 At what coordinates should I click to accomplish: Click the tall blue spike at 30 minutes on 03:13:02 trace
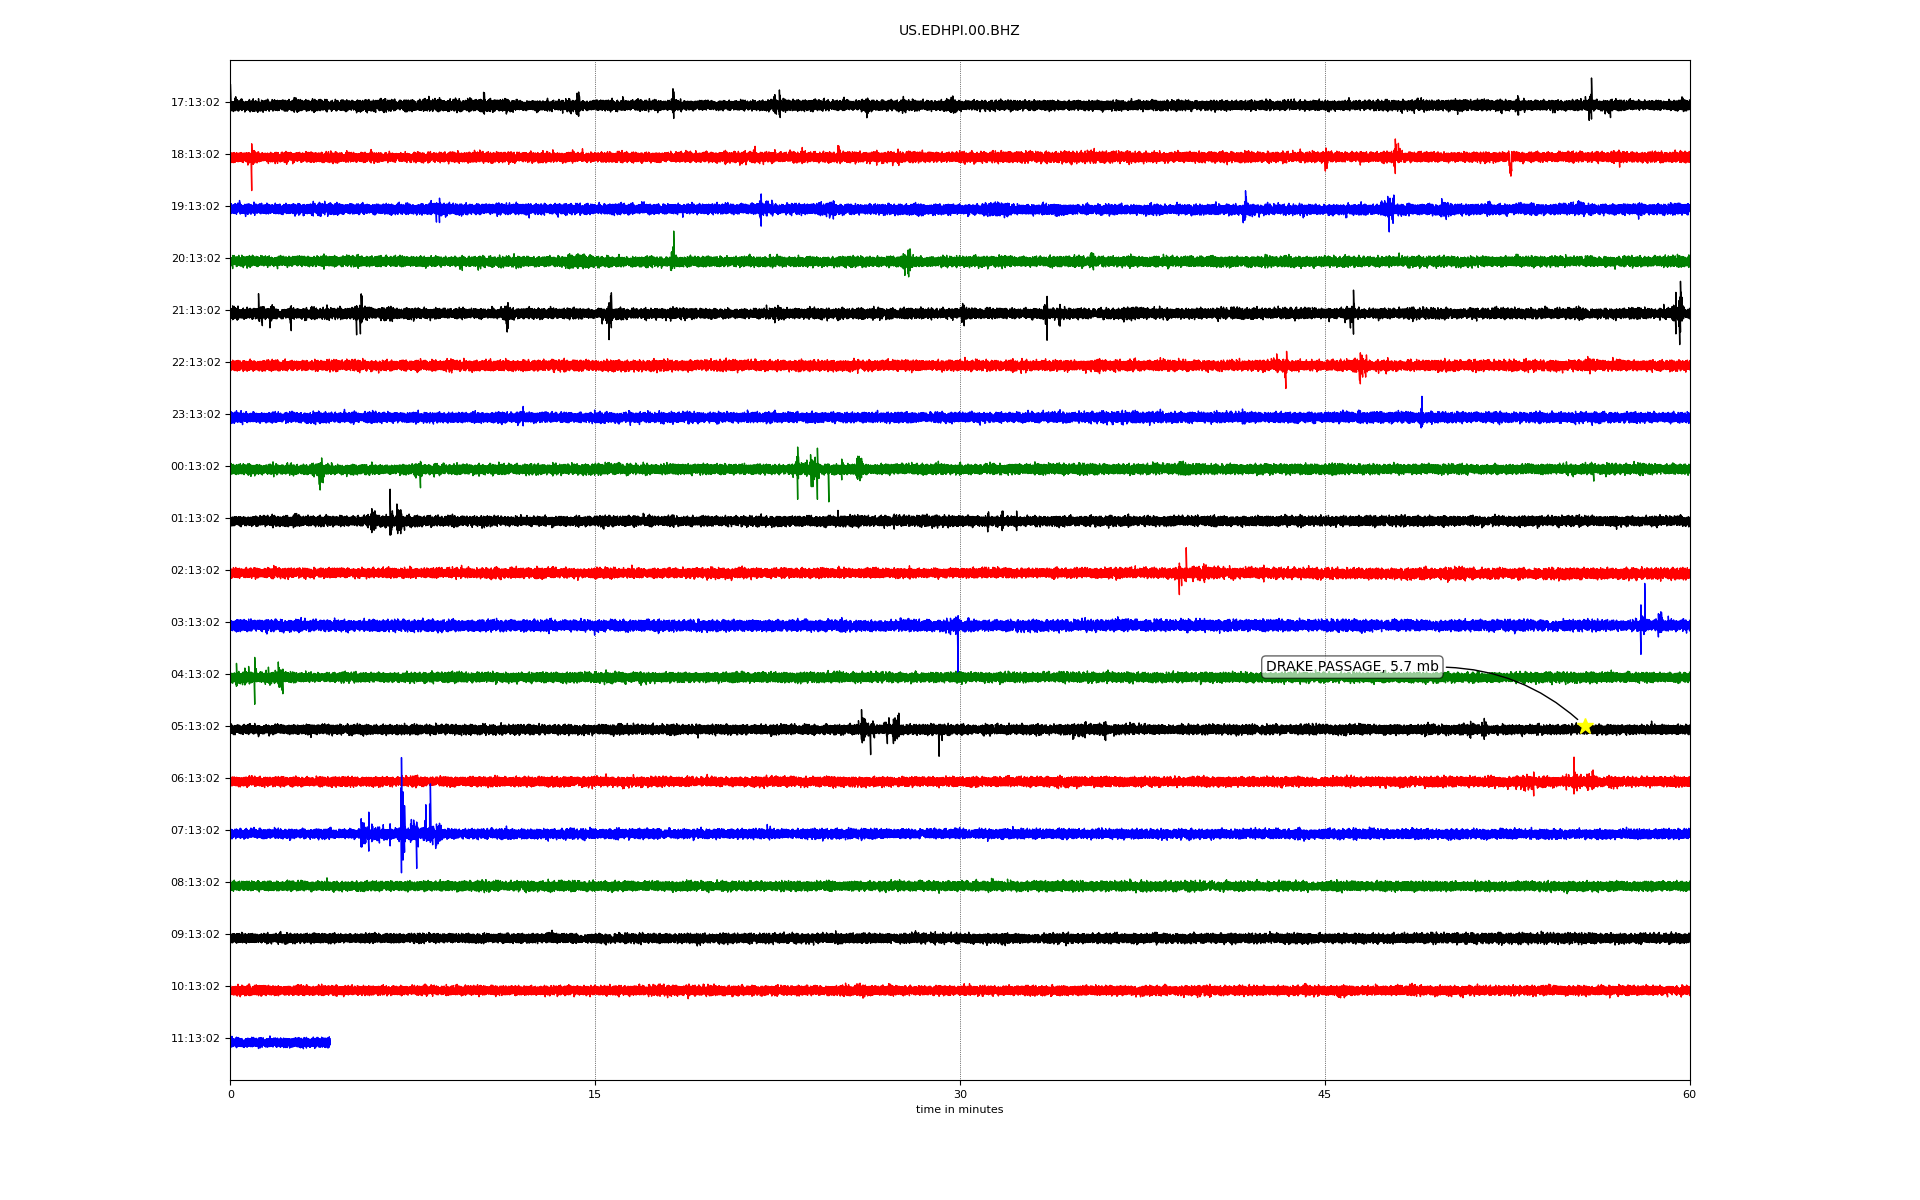click(x=958, y=645)
